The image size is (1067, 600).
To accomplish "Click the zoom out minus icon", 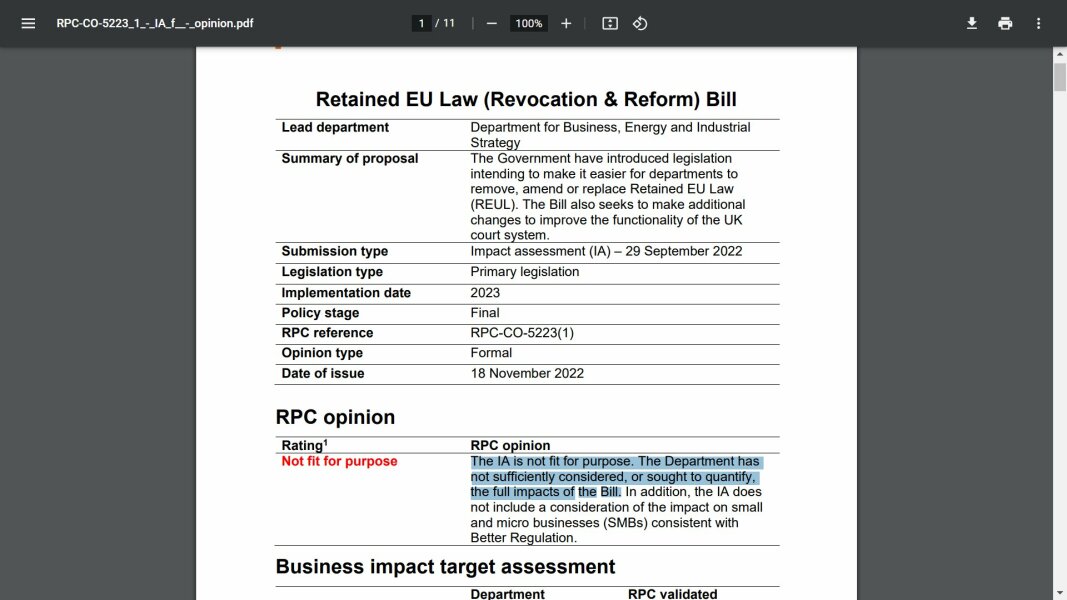I will (x=491, y=23).
